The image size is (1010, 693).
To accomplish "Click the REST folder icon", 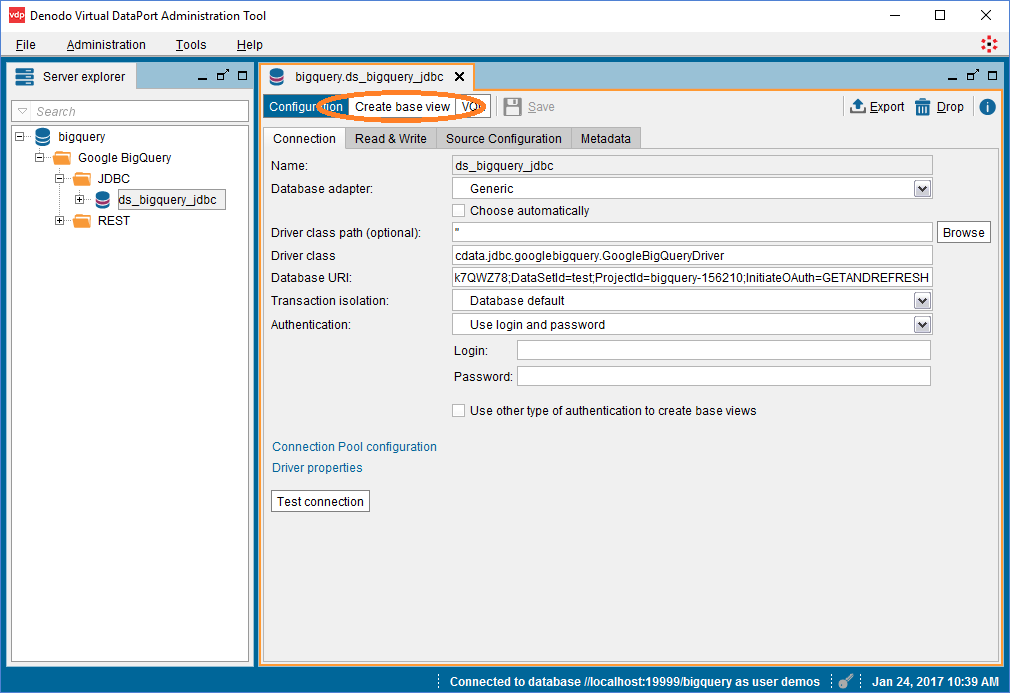I will click(82, 221).
